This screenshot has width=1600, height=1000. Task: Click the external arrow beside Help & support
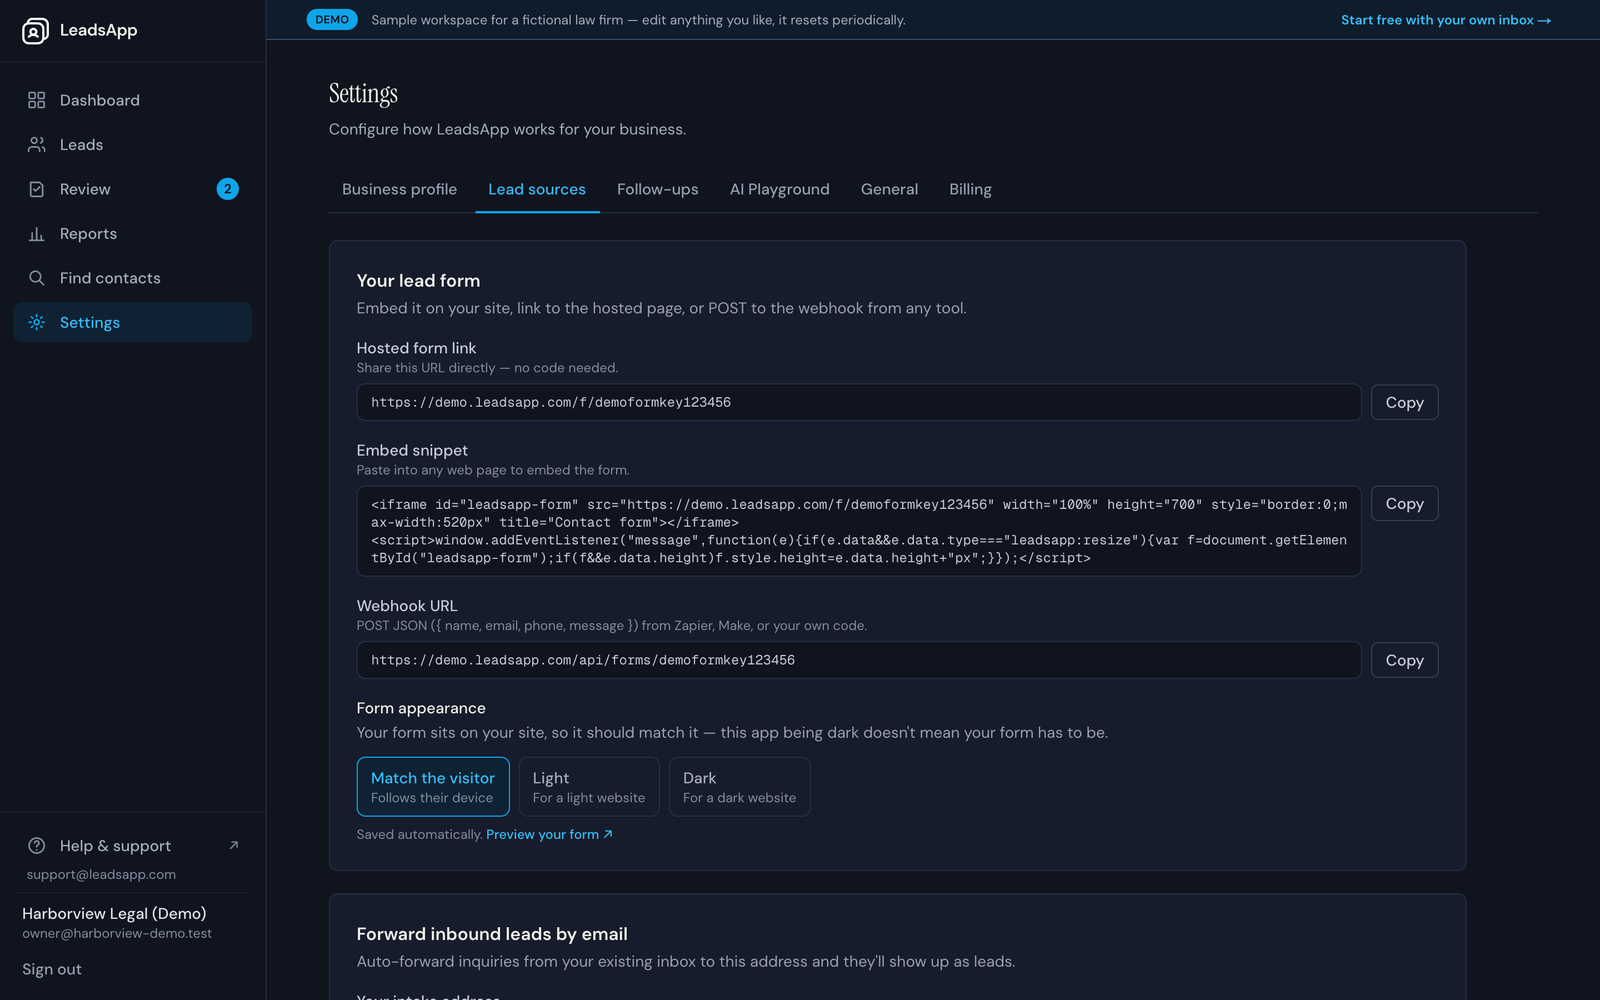pyautogui.click(x=234, y=846)
